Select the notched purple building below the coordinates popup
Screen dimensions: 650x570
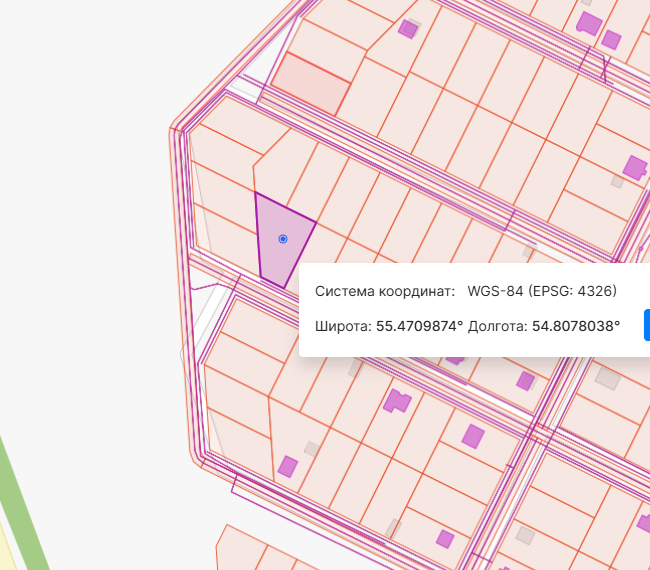[x=397, y=401]
